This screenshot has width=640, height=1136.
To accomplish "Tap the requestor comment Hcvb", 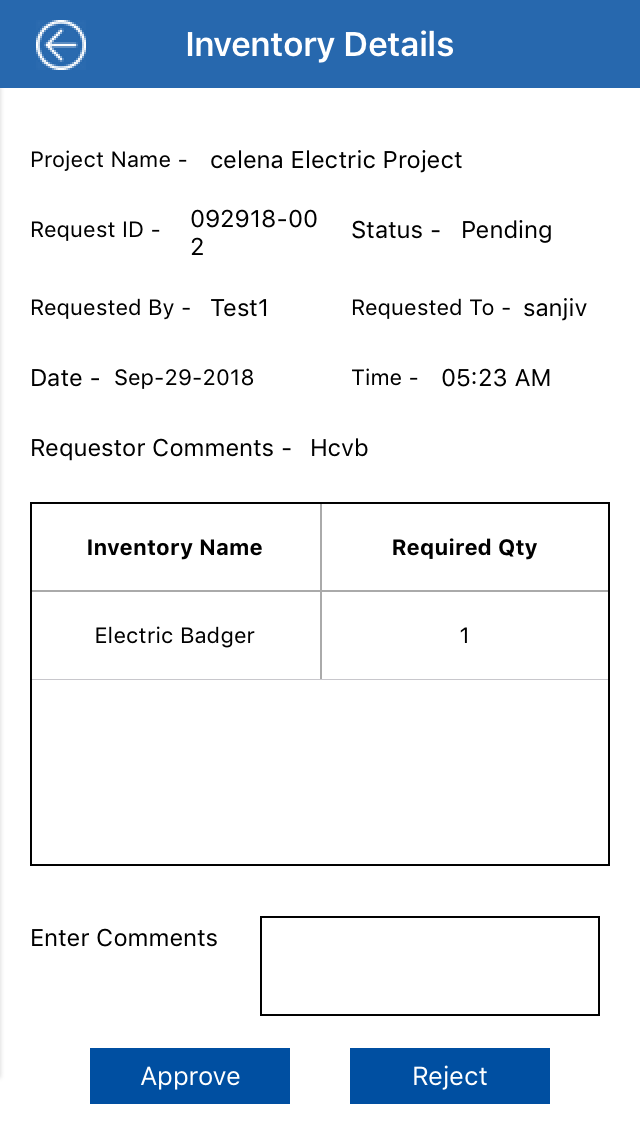I will pos(339,448).
